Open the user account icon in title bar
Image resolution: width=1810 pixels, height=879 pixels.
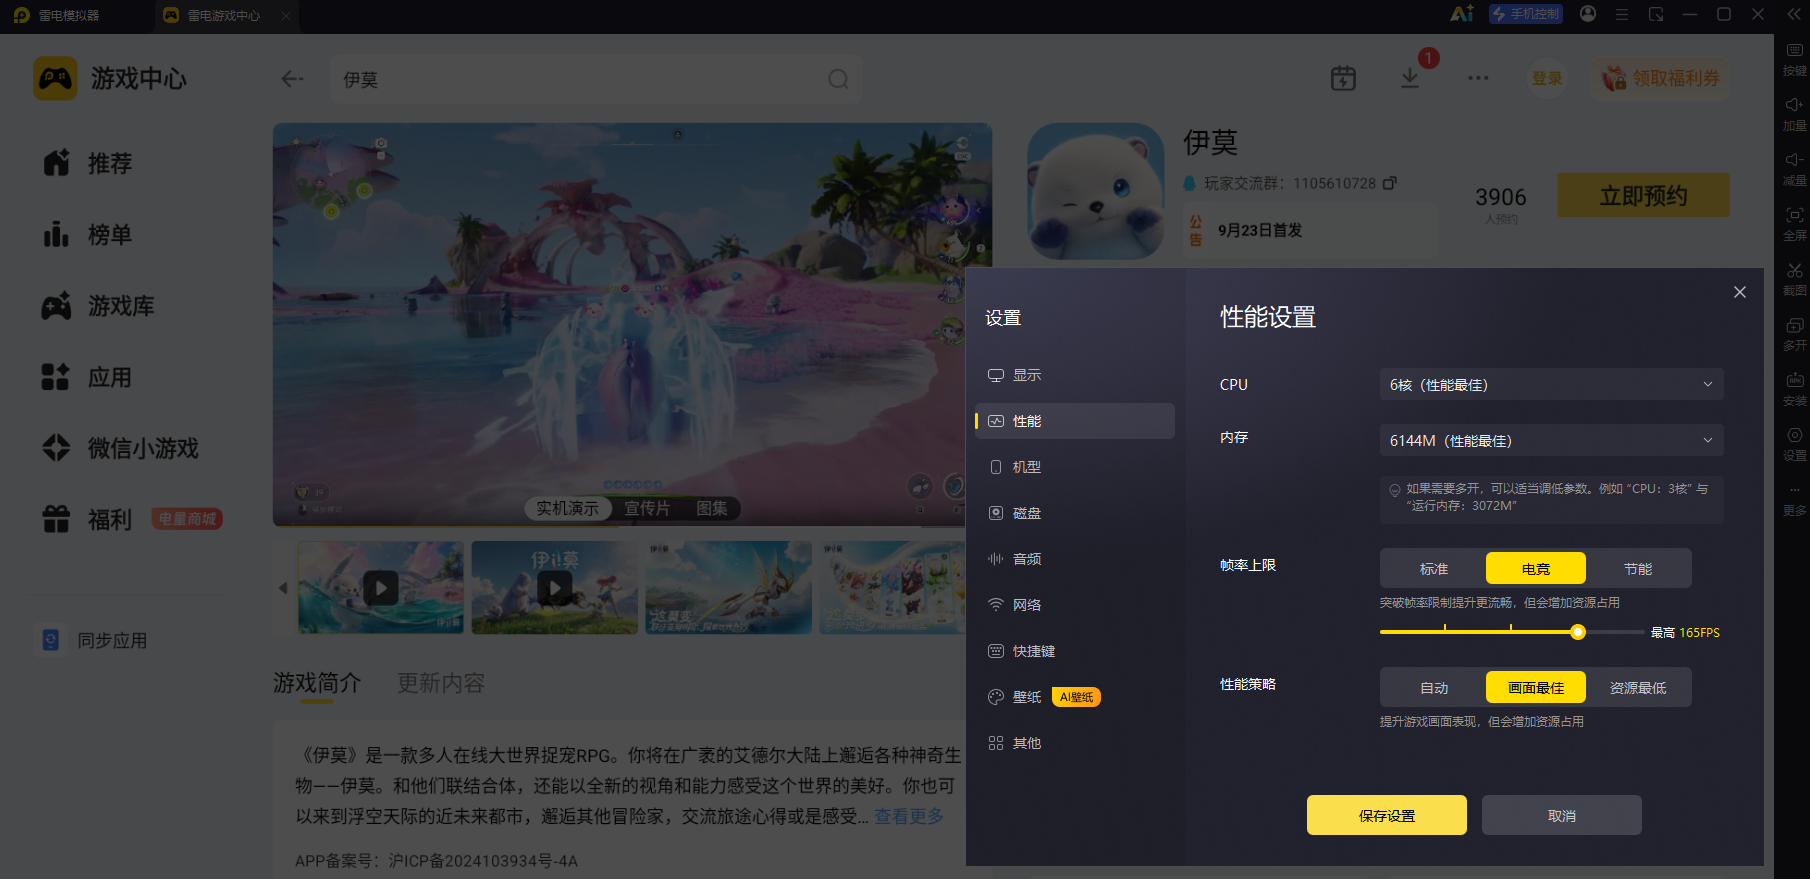point(1588,14)
